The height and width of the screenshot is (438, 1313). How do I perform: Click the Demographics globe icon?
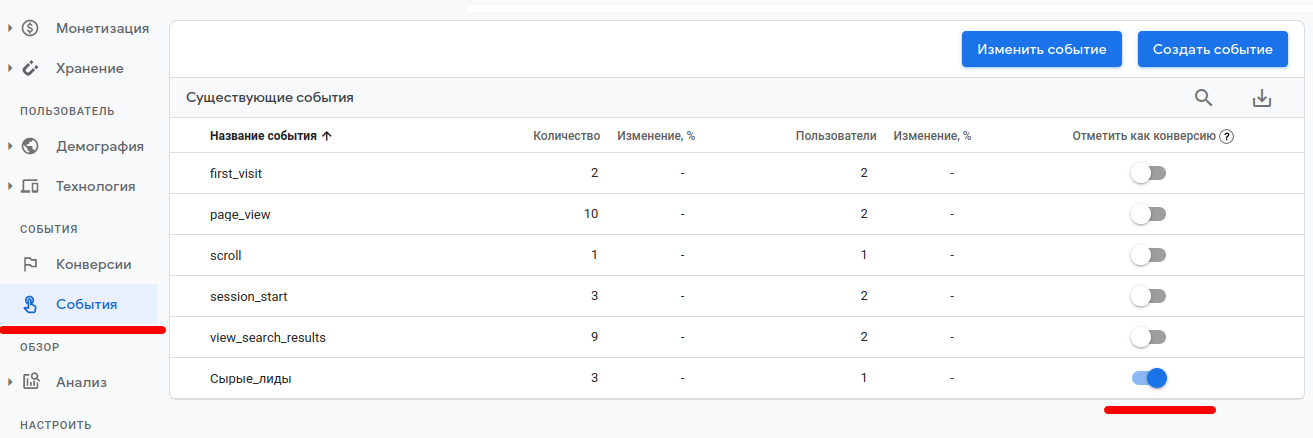point(30,146)
